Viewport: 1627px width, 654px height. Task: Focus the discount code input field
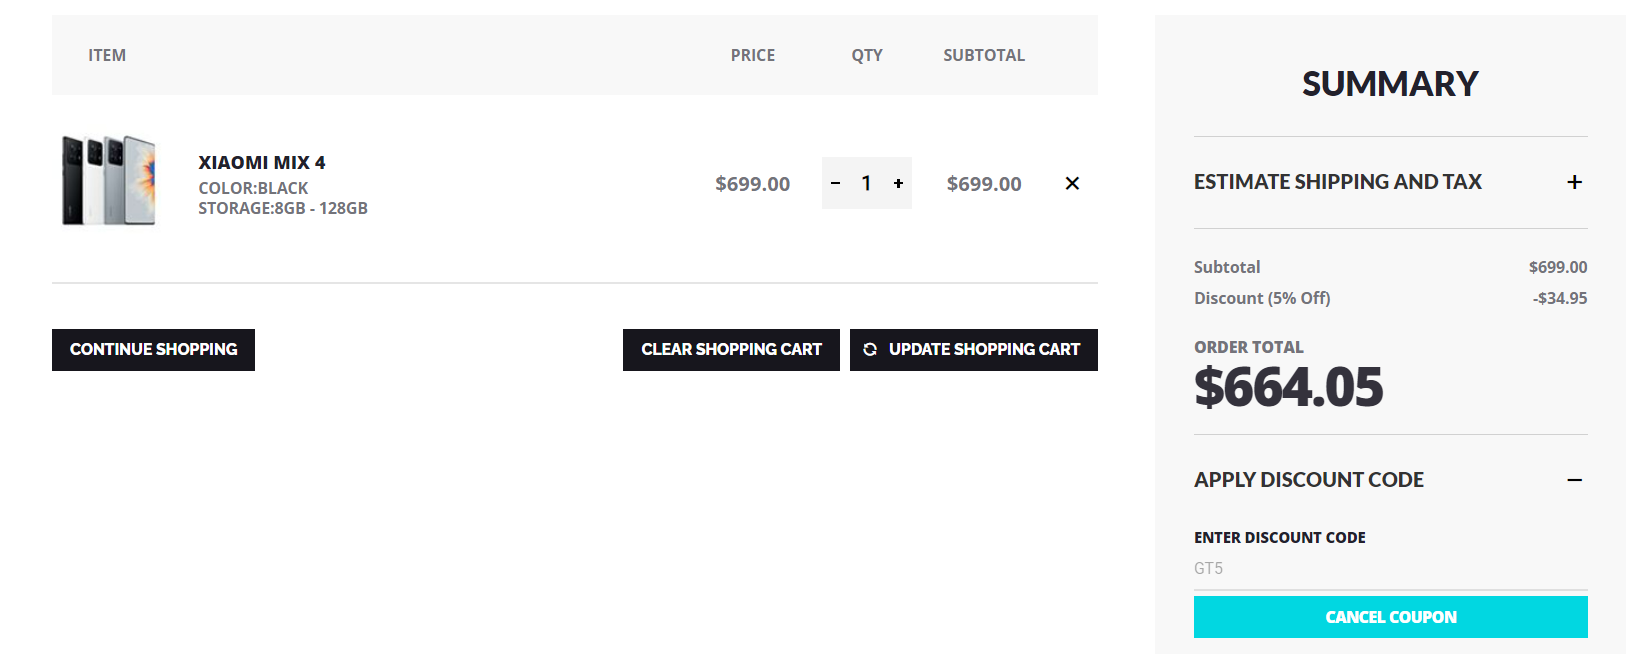1390,568
